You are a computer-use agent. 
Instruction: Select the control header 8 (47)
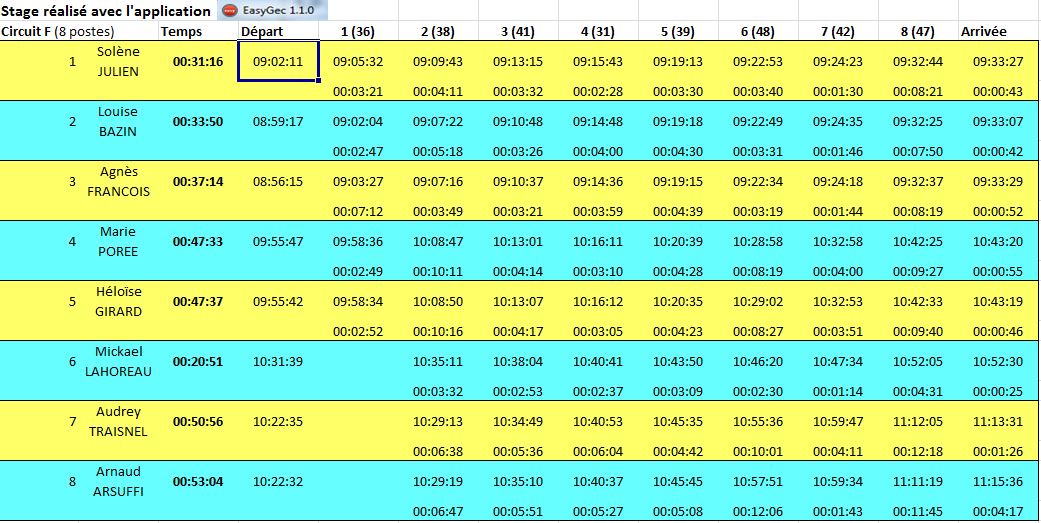(917, 32)
